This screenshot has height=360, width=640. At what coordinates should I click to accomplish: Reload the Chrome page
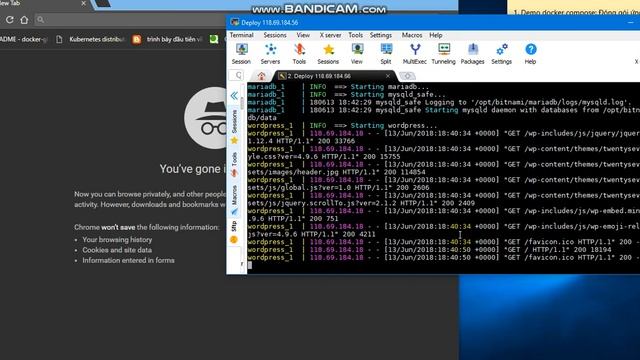pos(9,20)
